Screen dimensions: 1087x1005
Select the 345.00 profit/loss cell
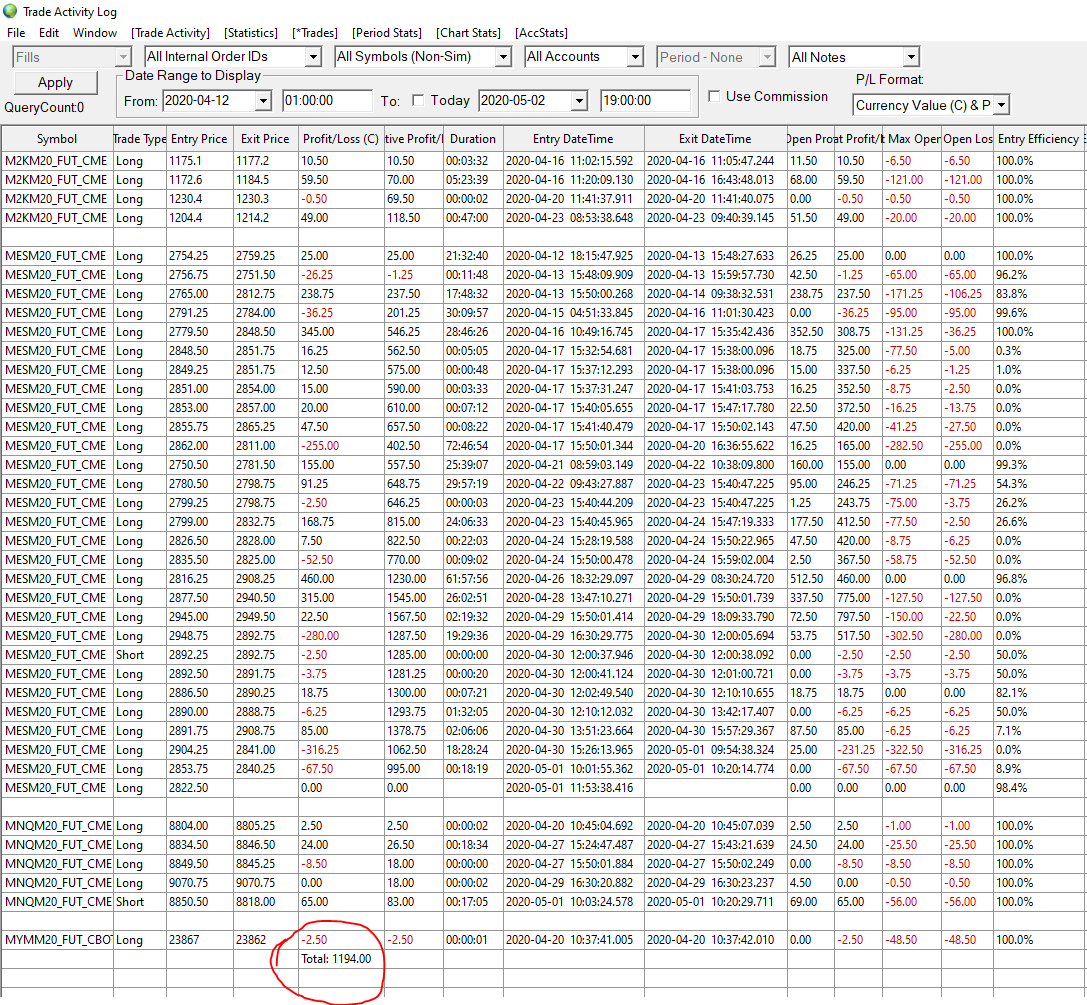tap(341, 332)
